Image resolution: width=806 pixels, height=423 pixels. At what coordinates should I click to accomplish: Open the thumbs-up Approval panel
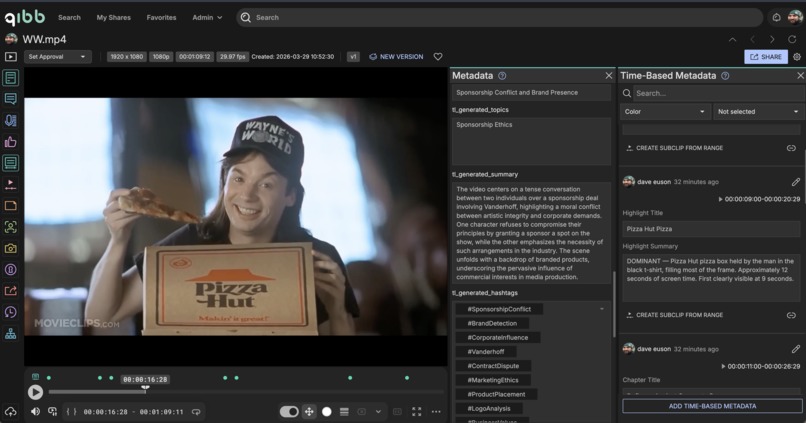coord(10,142)
